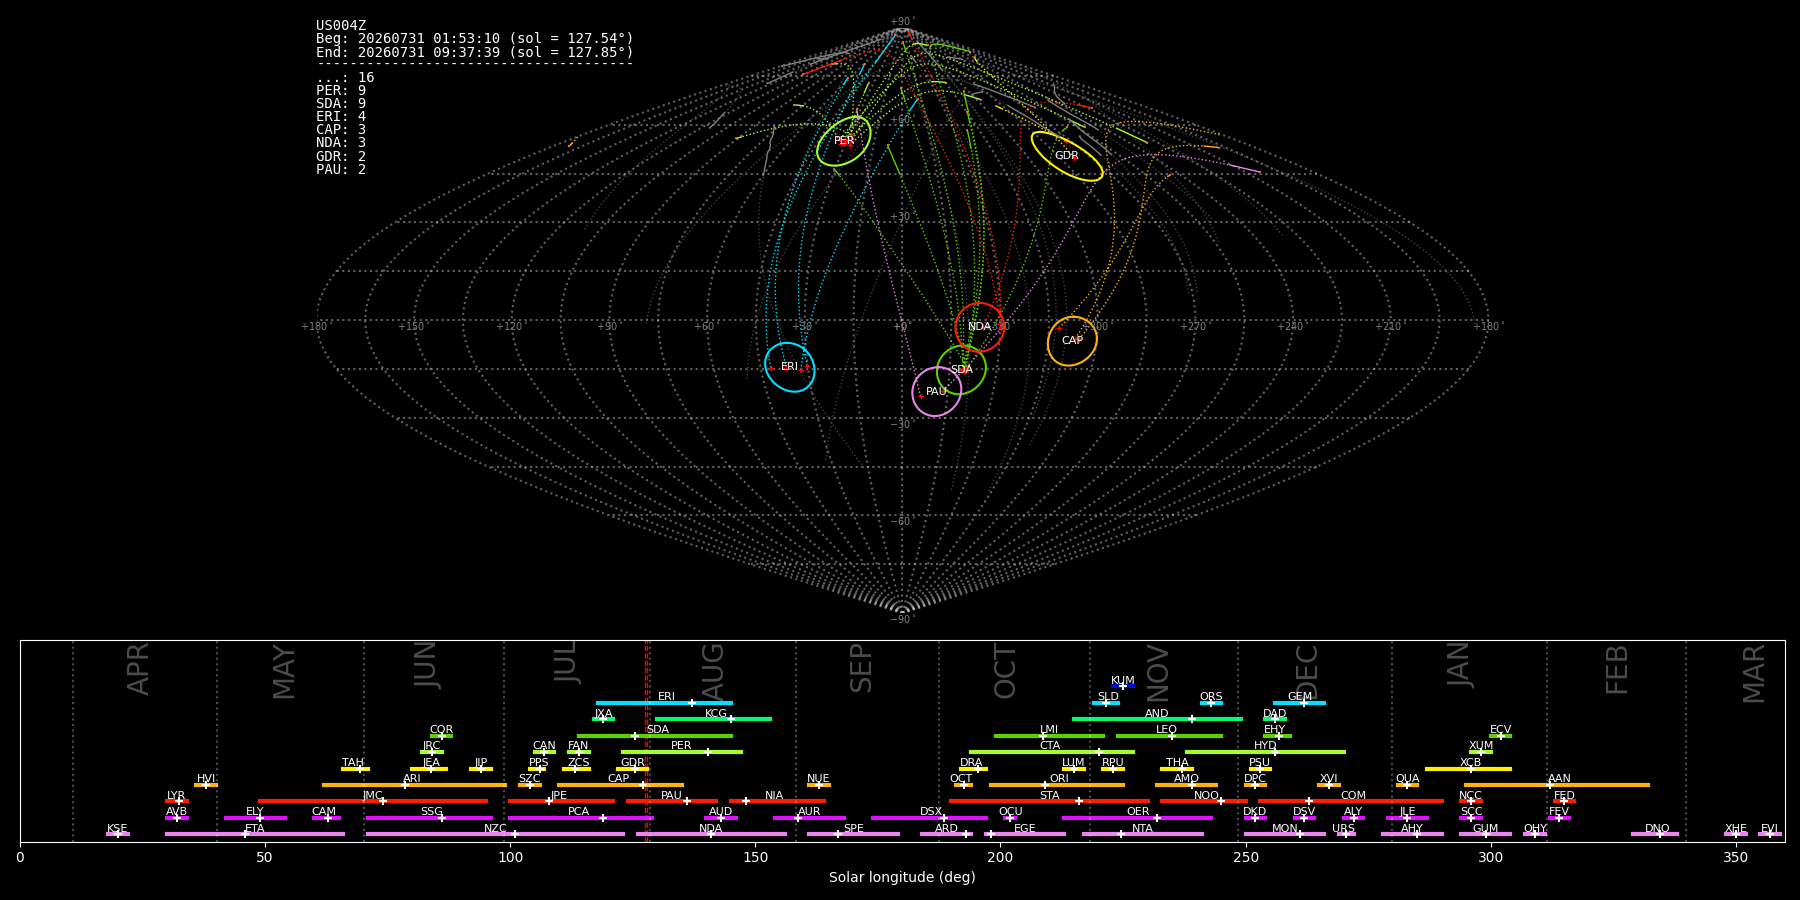Image resolution: width=1800 pixels, height=900 pixels.
Task: Click the NZC shower label in timeline
Action: (x=495, y=829)
